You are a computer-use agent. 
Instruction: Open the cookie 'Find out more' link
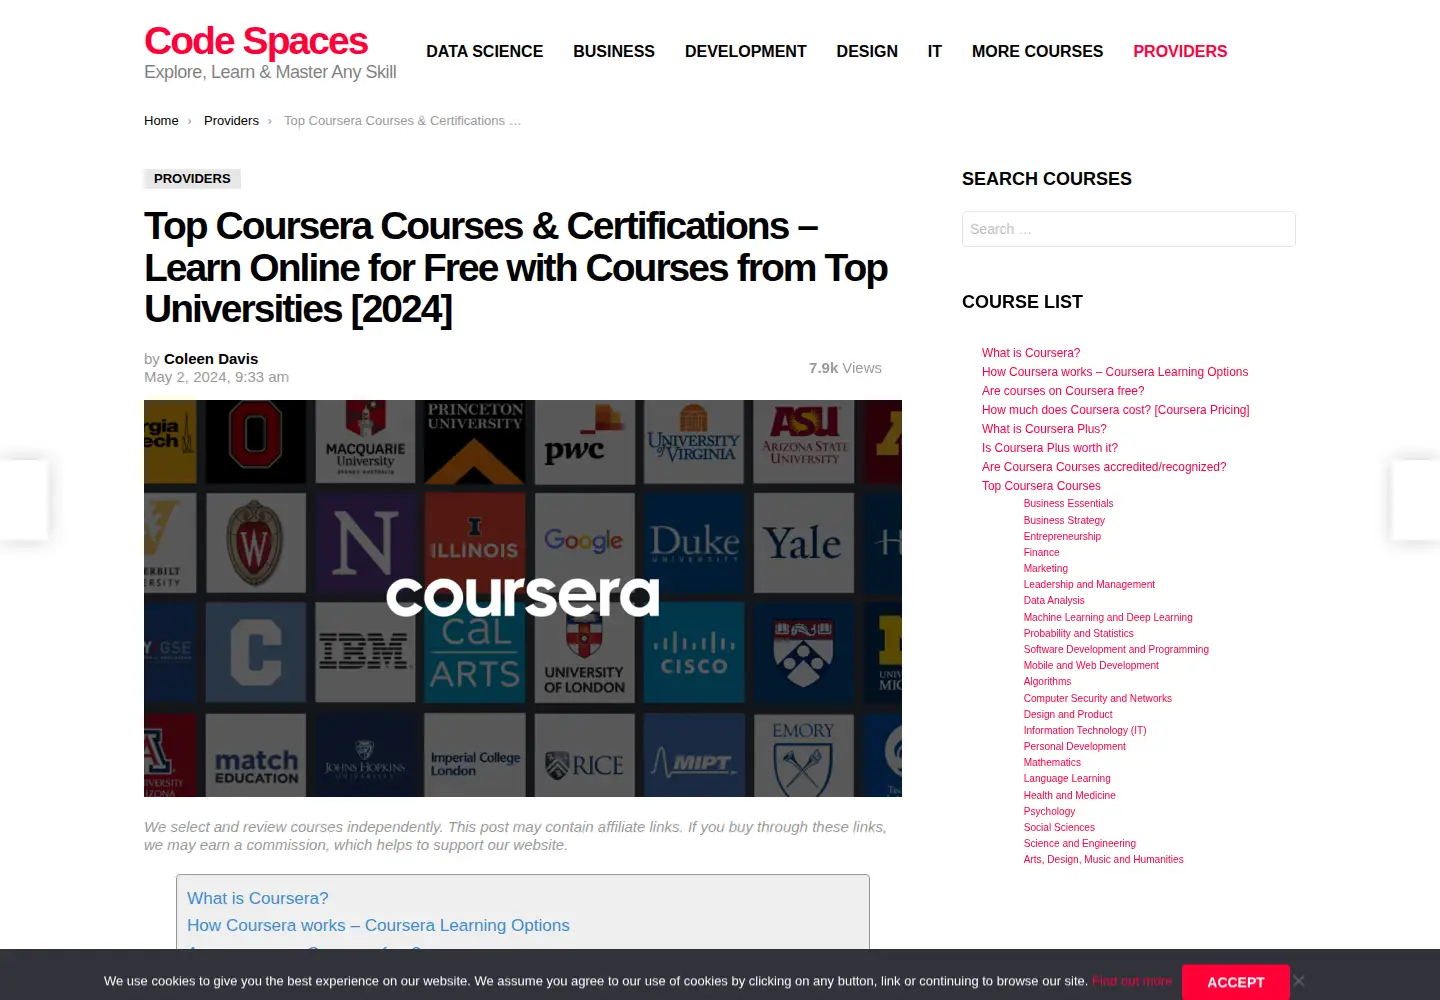coord(1132,981)
